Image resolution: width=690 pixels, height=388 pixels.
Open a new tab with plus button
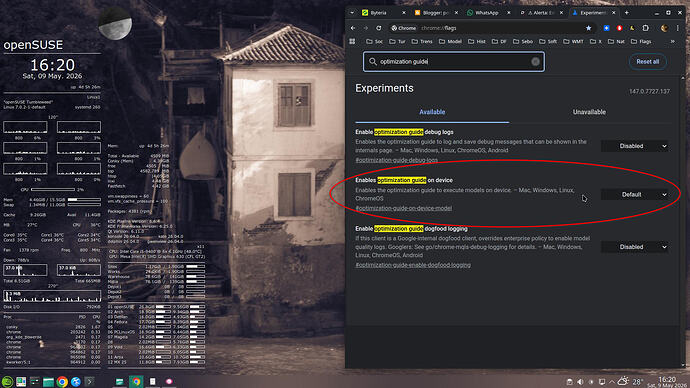pyautogui.click(x=627, y=13)
